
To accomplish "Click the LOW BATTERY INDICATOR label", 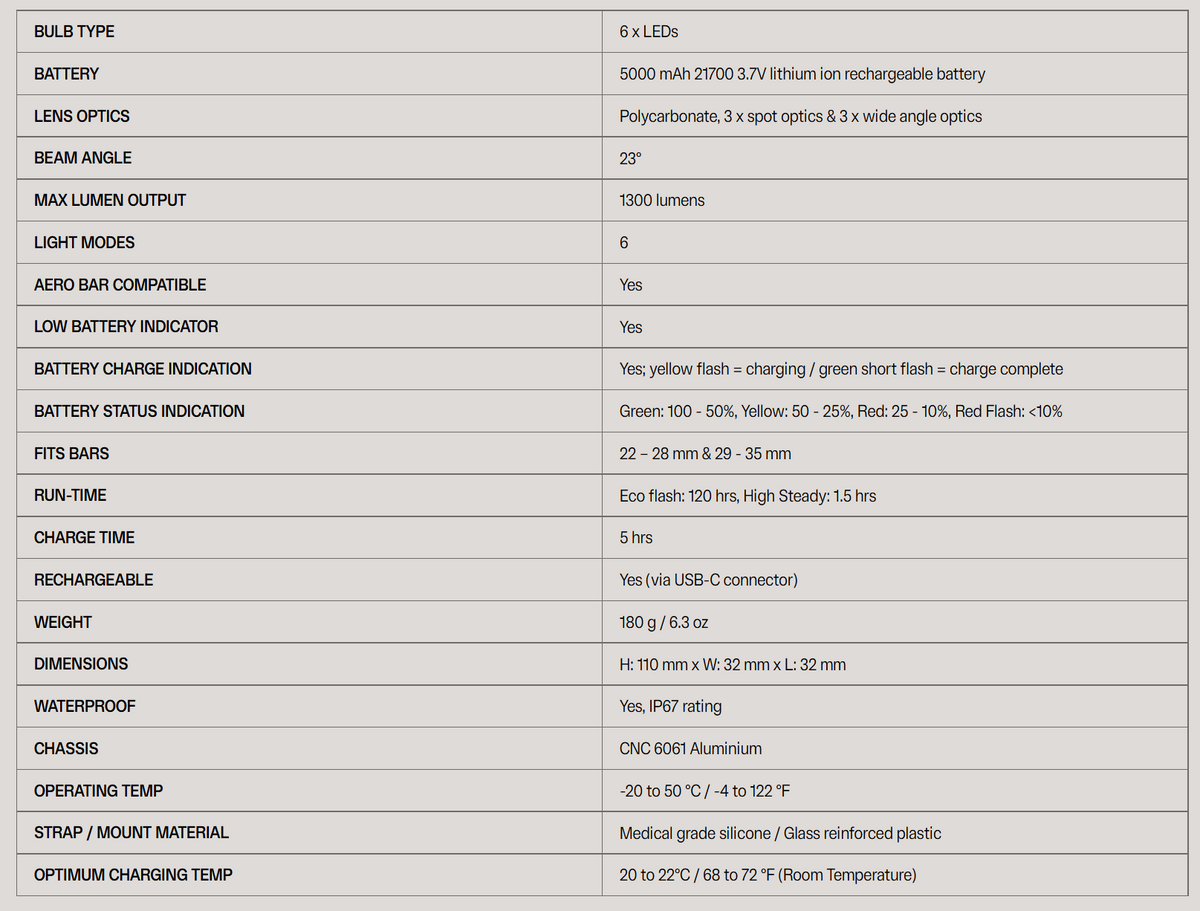I will pyautogui.click(x=126, y=327).
